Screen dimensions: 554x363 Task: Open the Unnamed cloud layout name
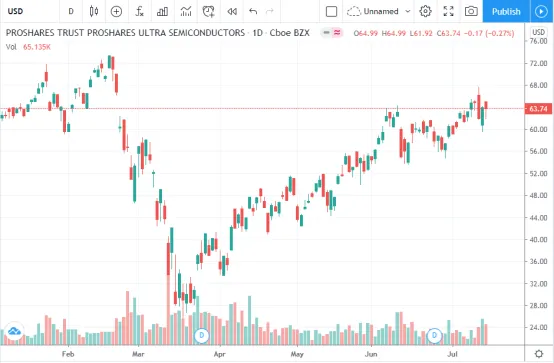tap(373, 11)
